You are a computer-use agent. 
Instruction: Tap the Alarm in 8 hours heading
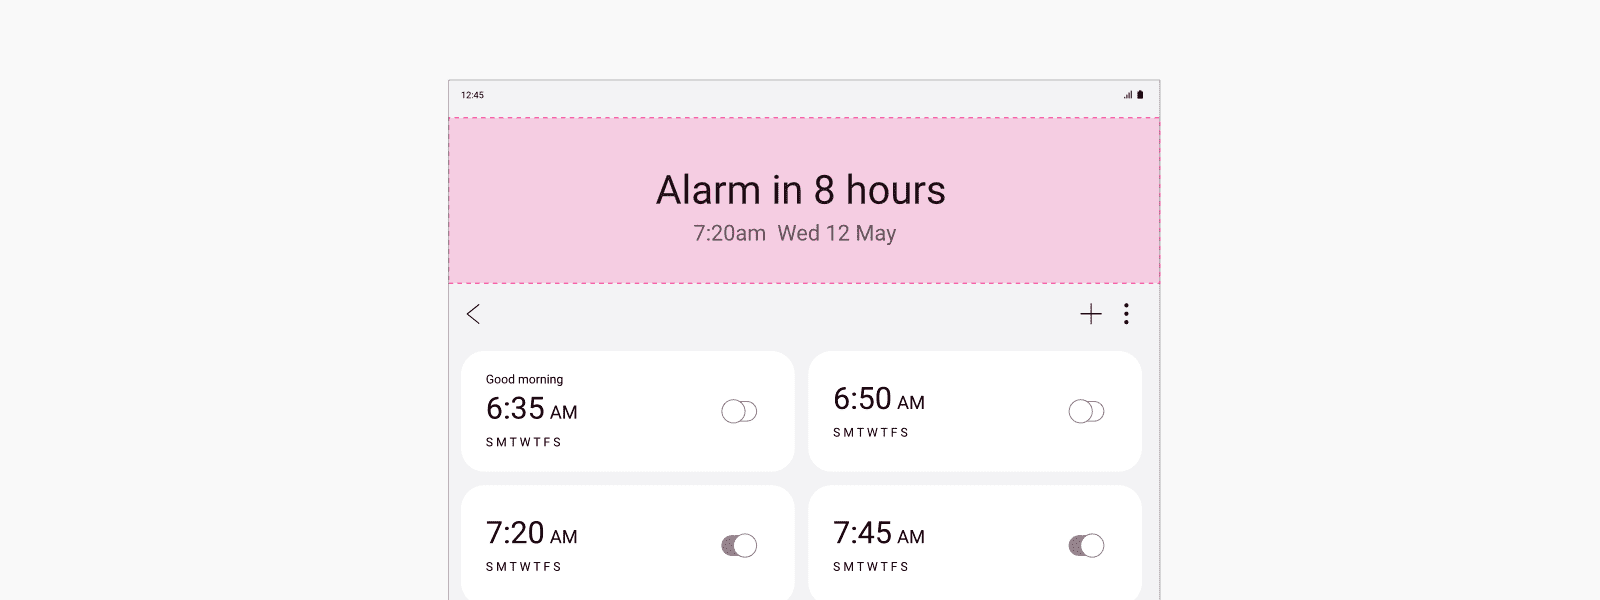coord(801,190)
